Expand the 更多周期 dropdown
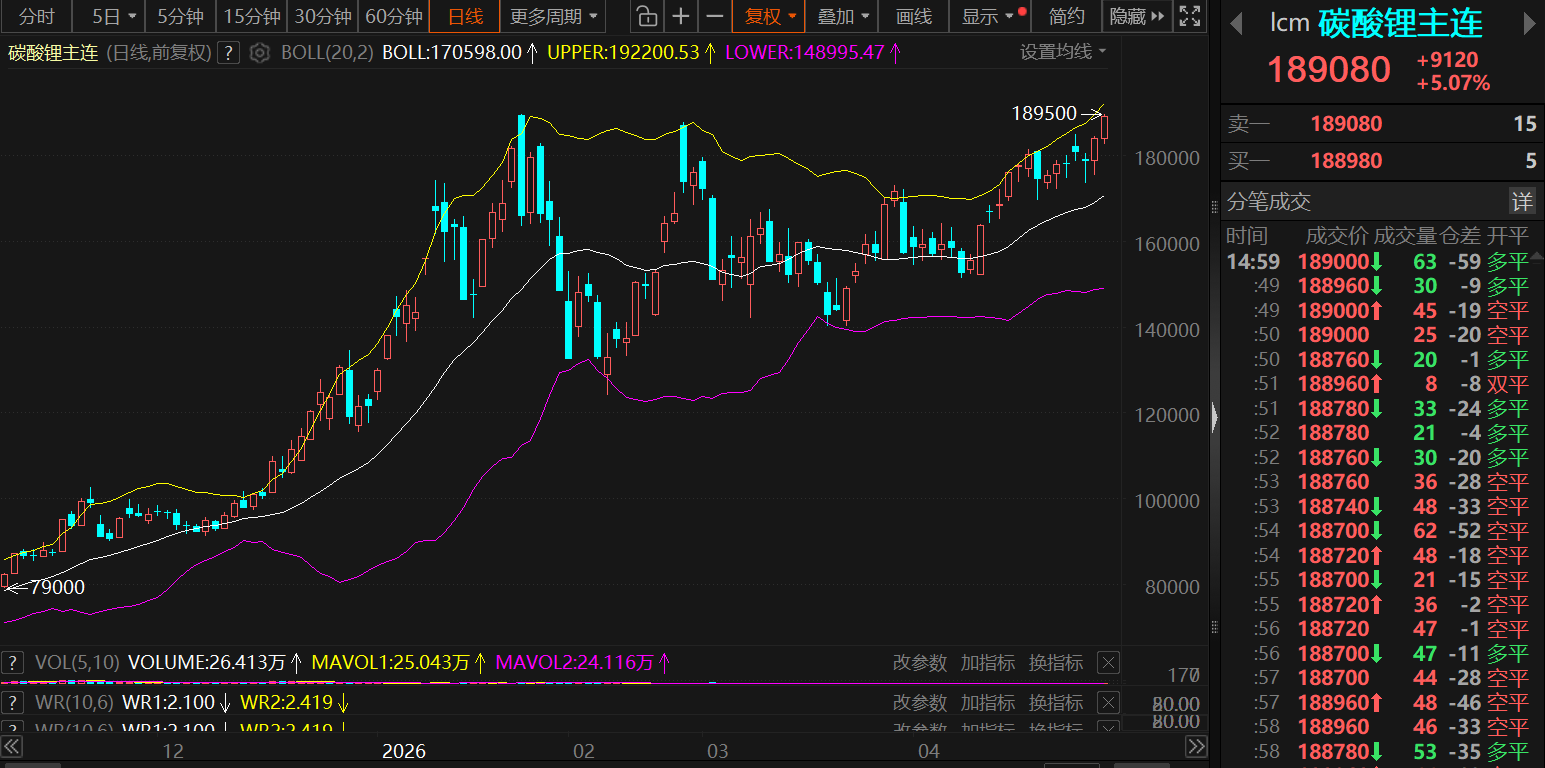Viewport: 1545px width, 768px height. [554, 16]
